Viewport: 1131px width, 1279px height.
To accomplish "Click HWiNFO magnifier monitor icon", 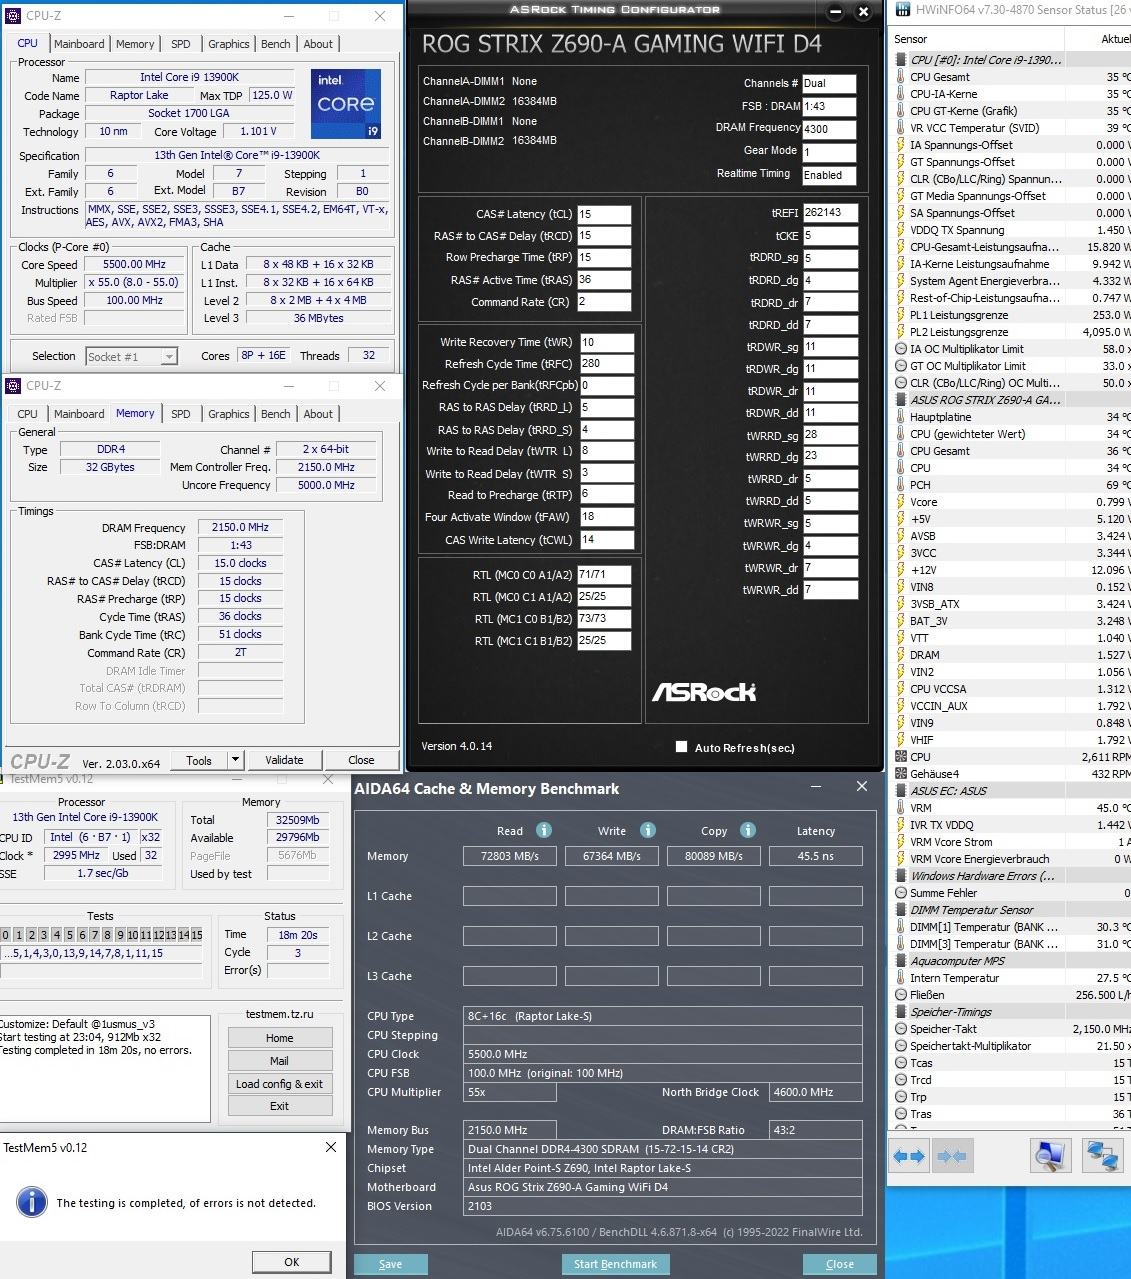I will (1050, 1156).
